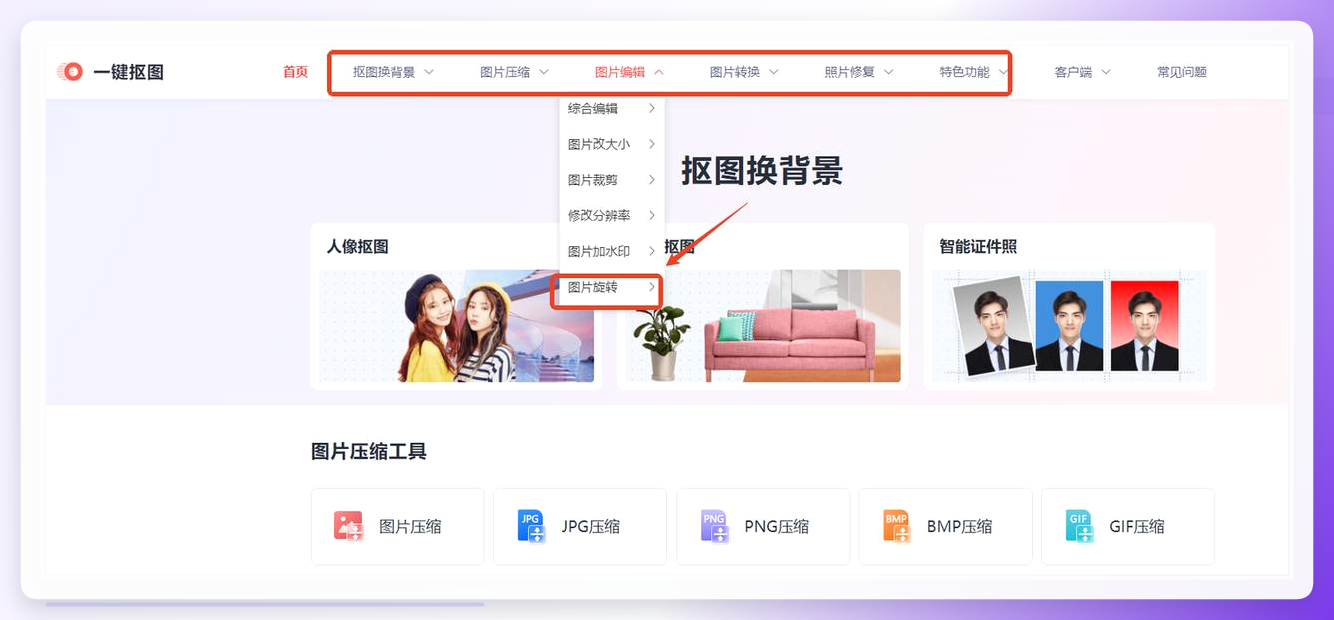Open the 智能证件照 card title
Image resolution: width=1334 pixels, height=620 pixels.
click(978, 246)
